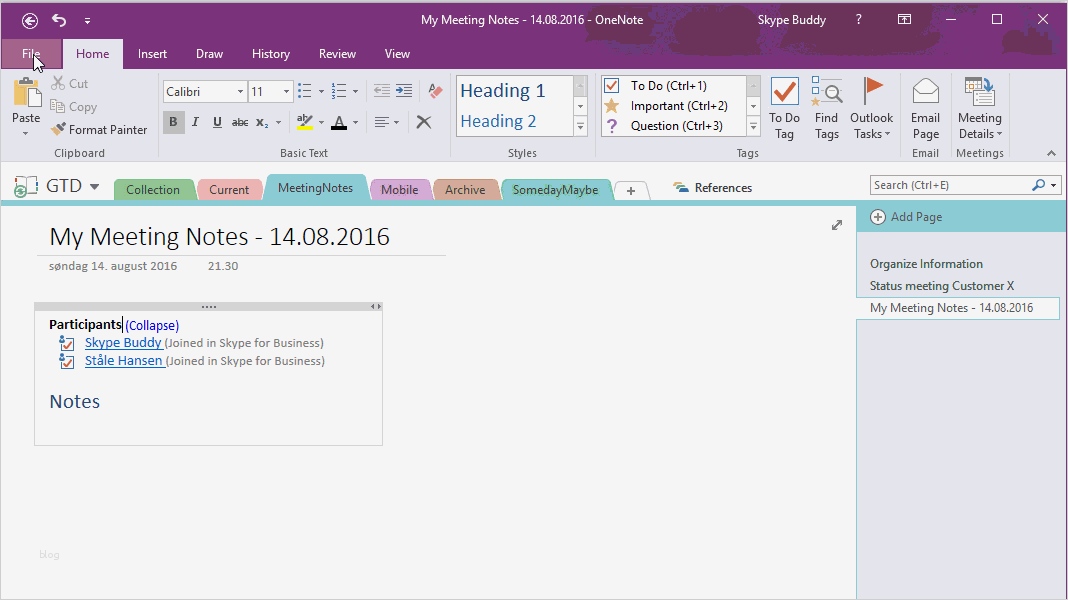Open Meeting Details
The image size is (1068, 600).
pyautogui.click(x=979, y=106)
